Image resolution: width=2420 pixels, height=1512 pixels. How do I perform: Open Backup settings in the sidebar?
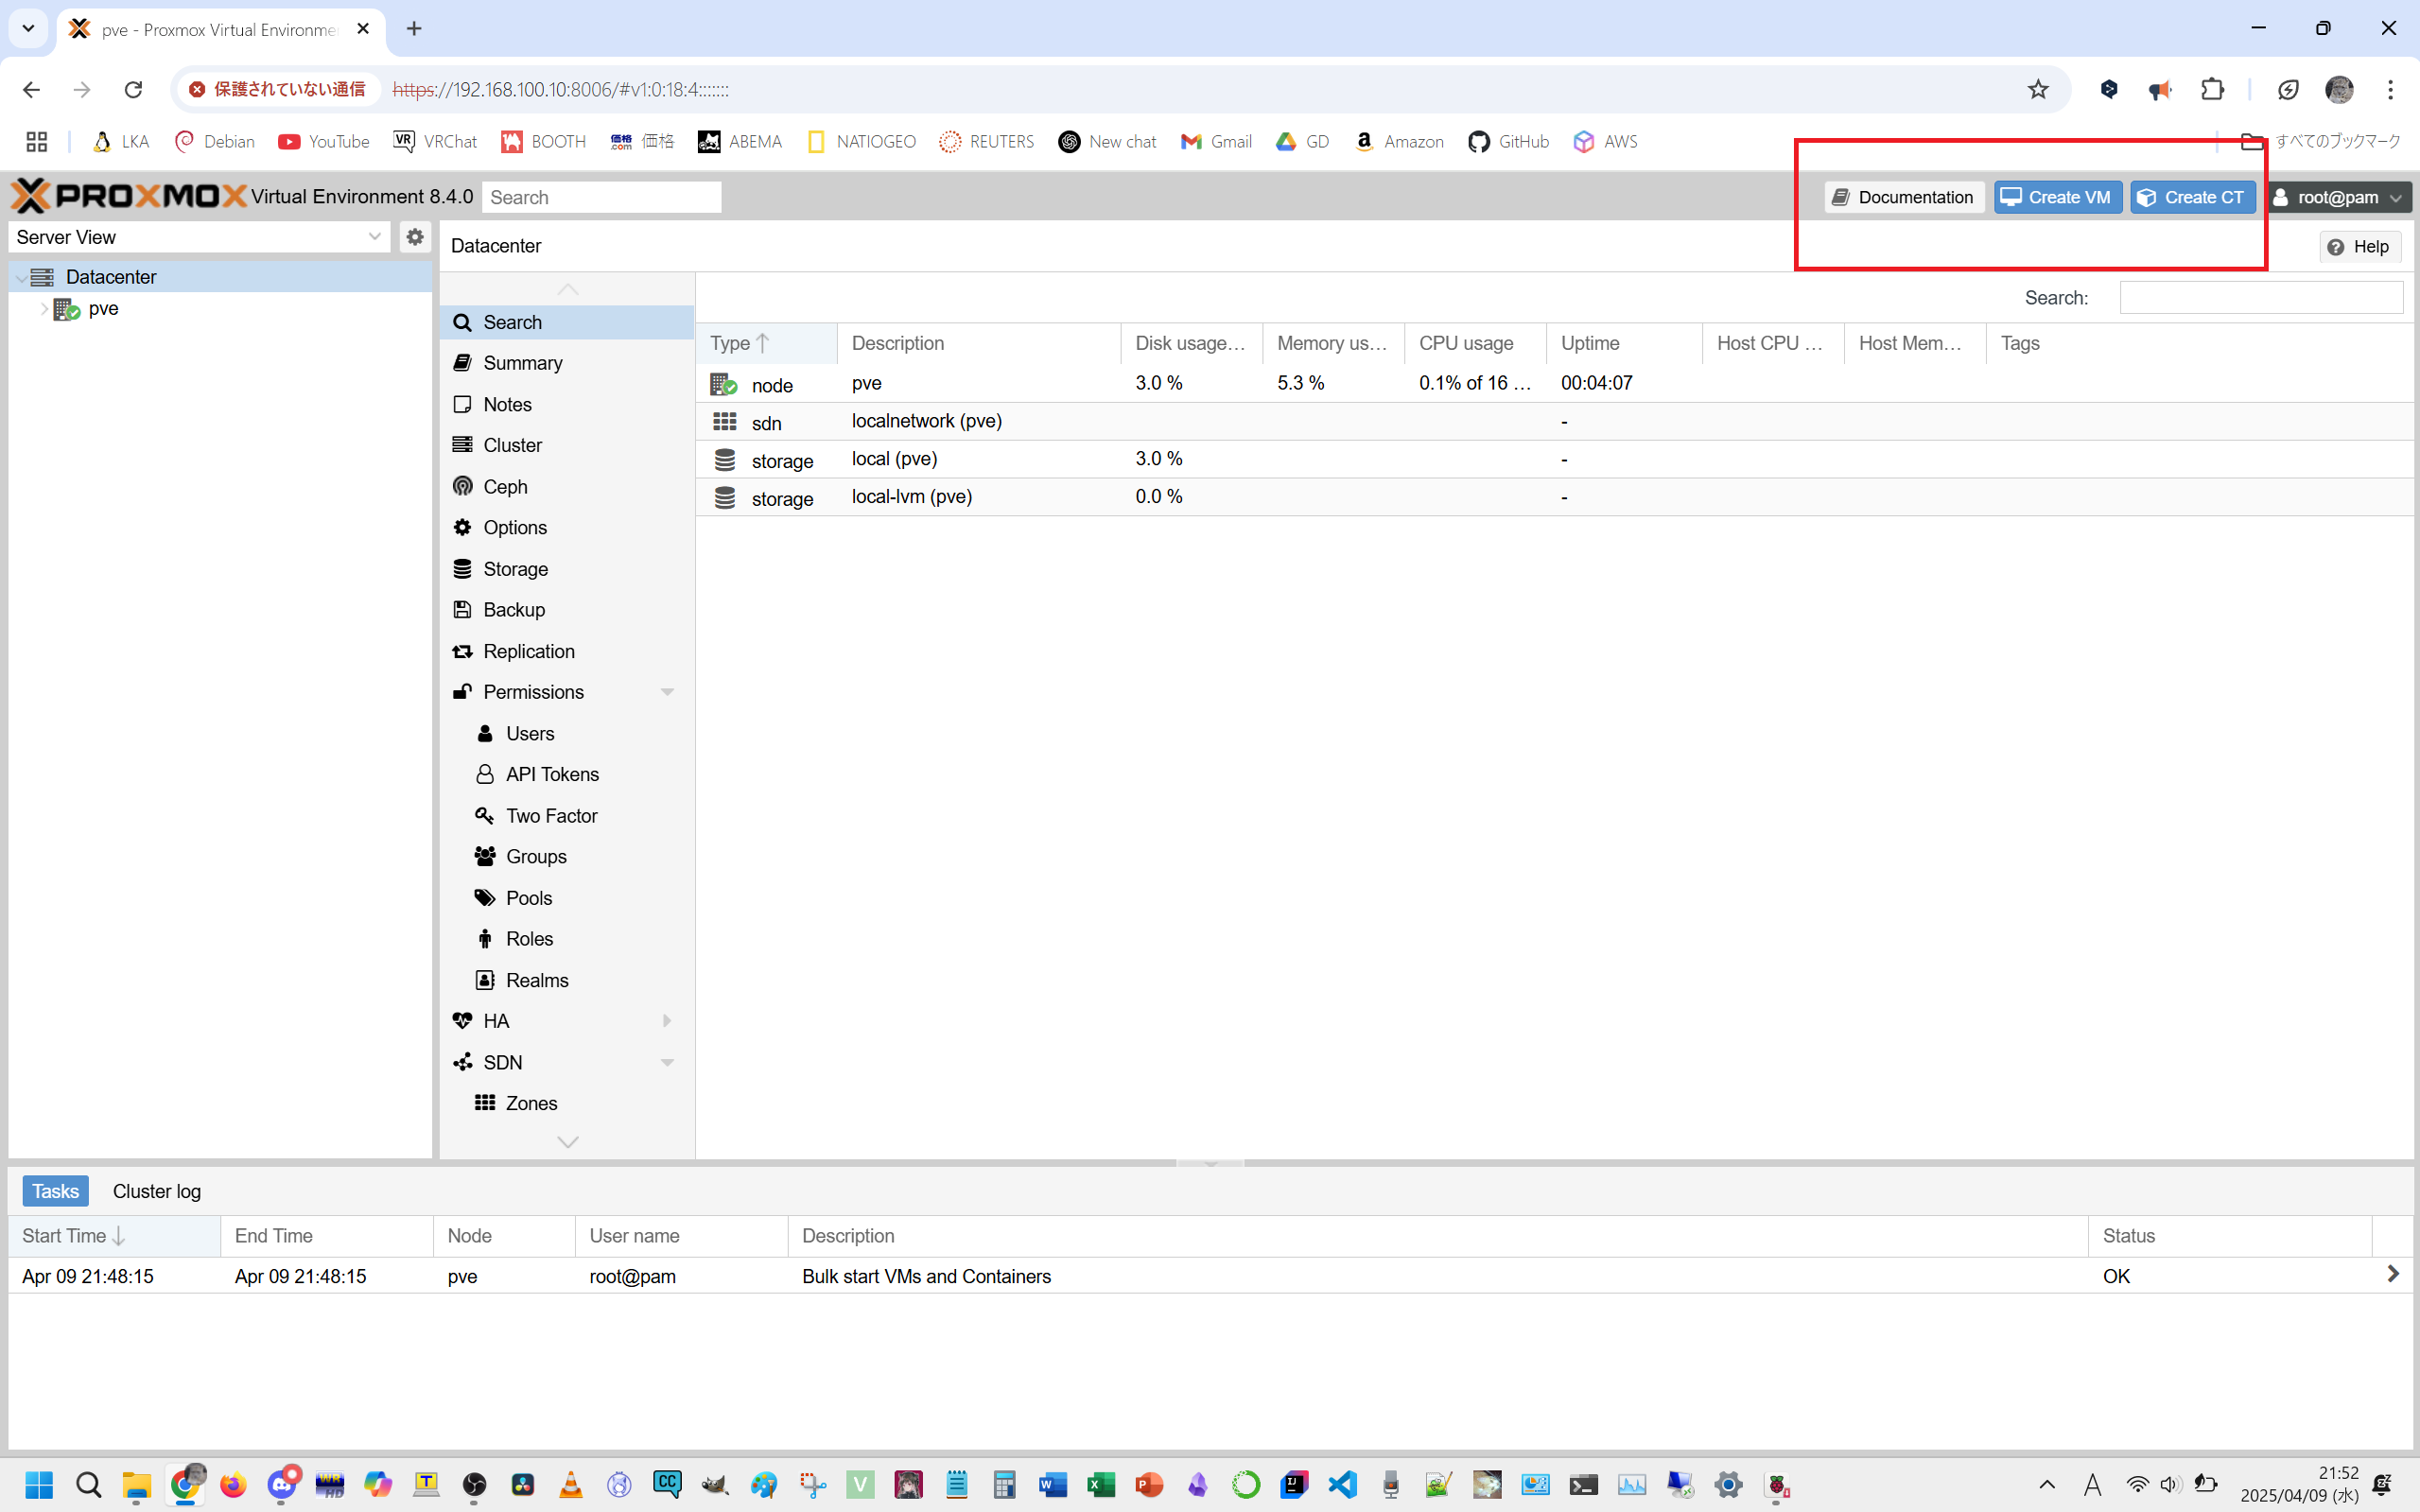pyautogui.click(x=514, y=609)
